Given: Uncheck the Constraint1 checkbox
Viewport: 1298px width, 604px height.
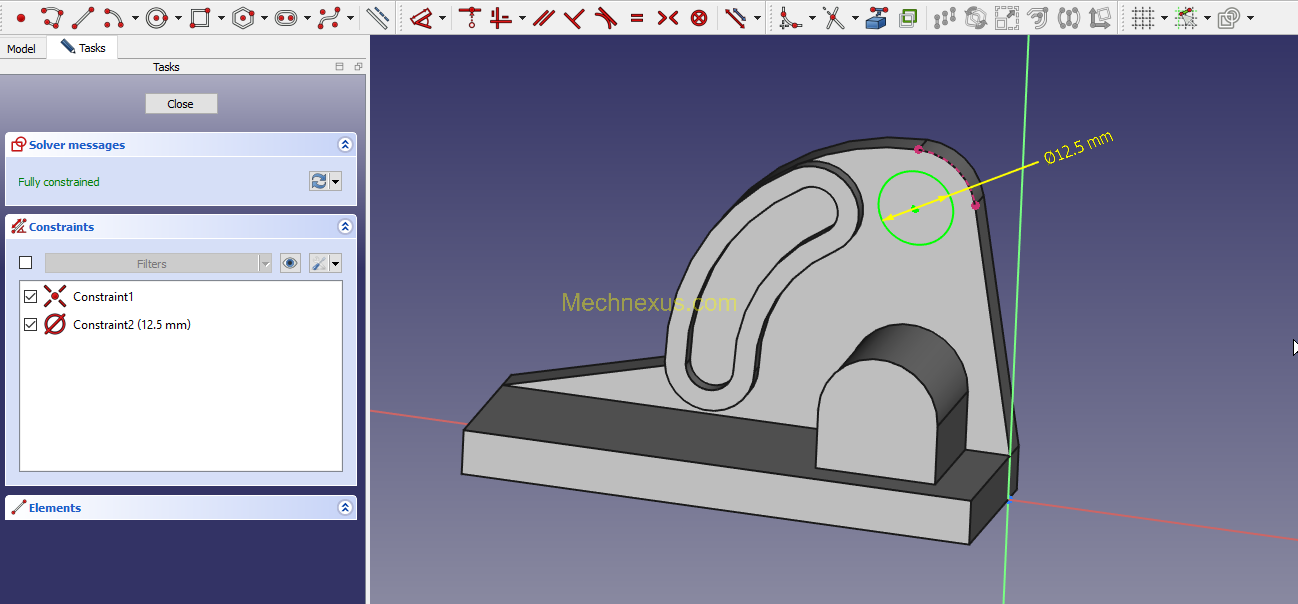Looking at the screenshot, I should pyautogui.click(x=30, y=296).
